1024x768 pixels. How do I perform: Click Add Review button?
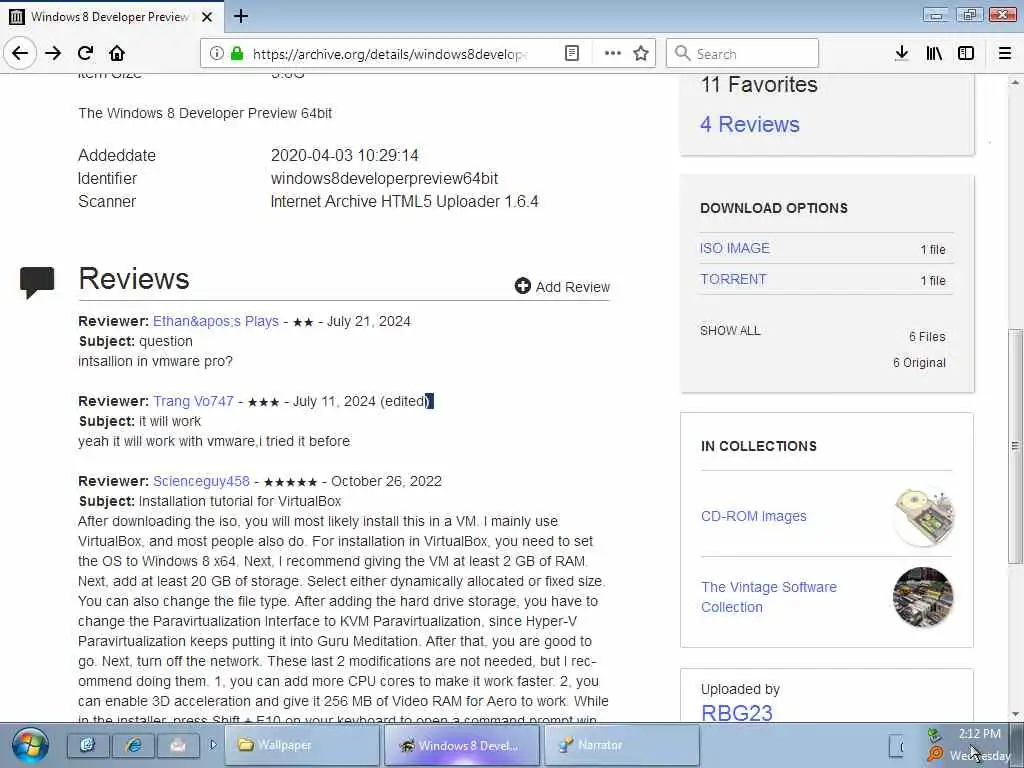point(562,287)
